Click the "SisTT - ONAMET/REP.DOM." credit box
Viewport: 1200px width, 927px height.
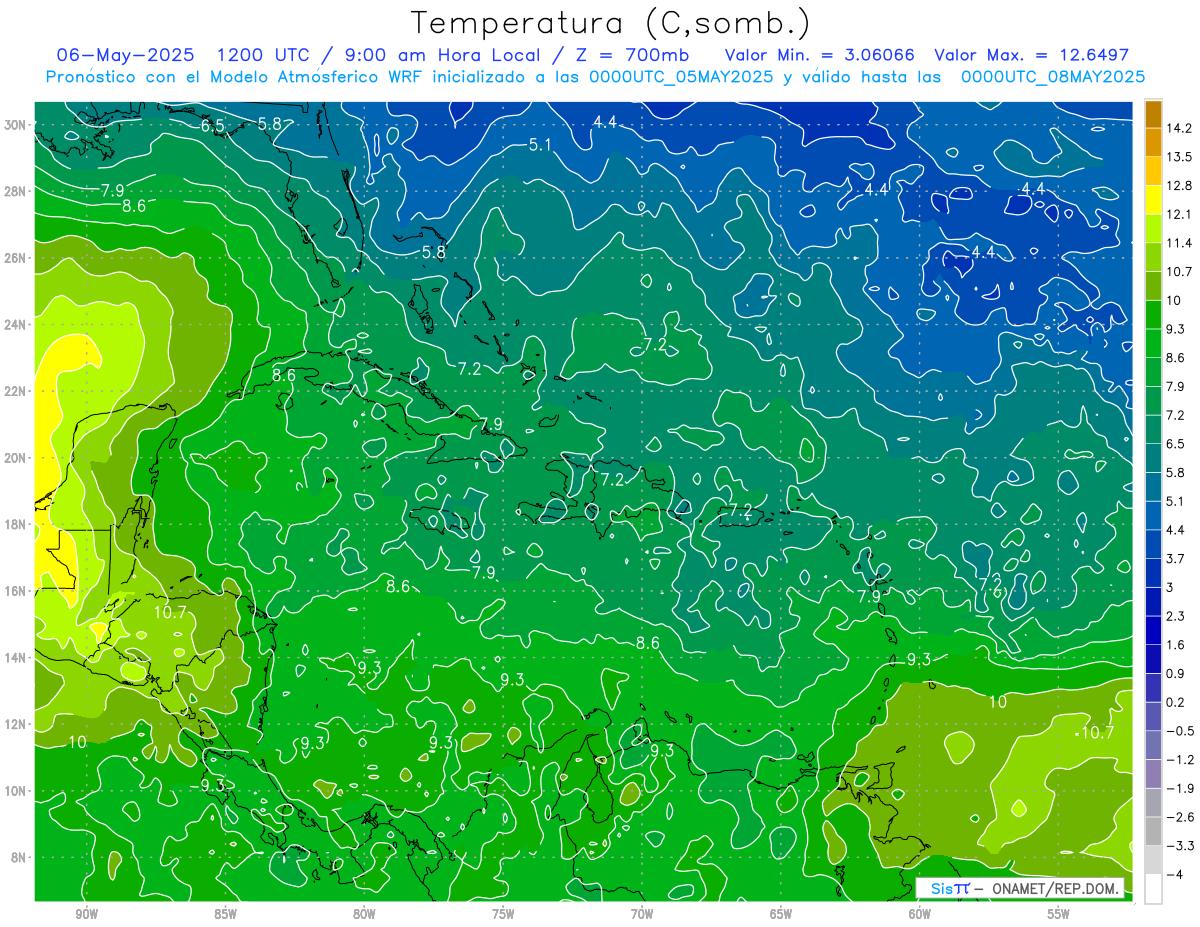point(1025,888)
